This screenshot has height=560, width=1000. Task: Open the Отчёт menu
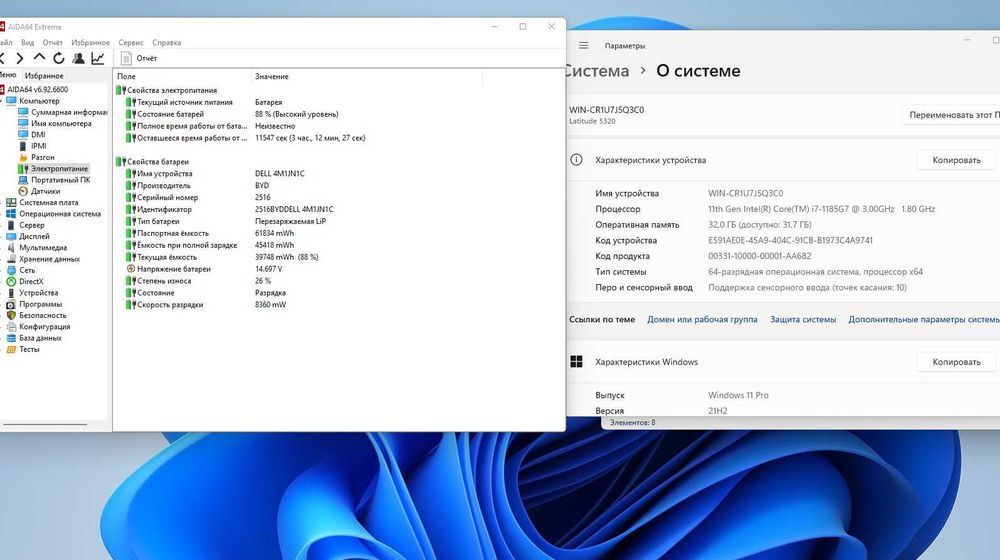click(53, 43)
